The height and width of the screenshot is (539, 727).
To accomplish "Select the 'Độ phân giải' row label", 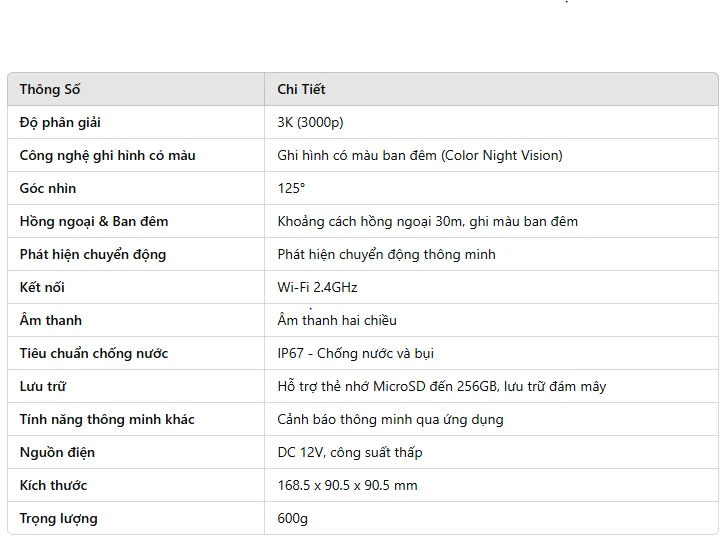I will (60, 122).
